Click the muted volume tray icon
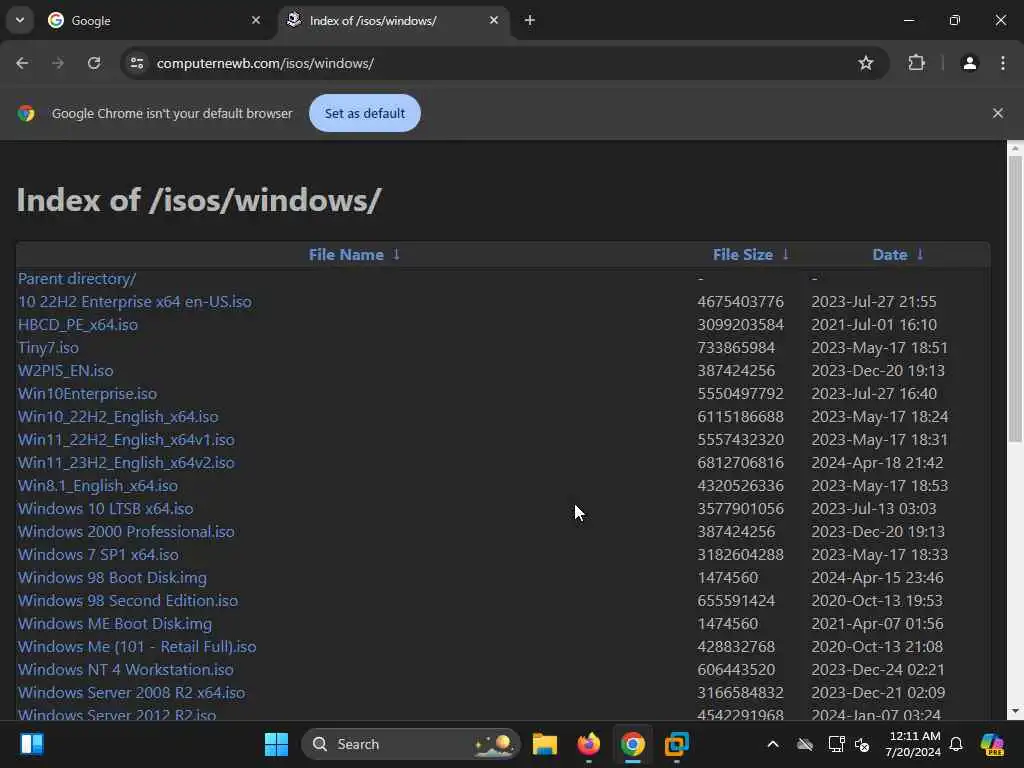 863,744
